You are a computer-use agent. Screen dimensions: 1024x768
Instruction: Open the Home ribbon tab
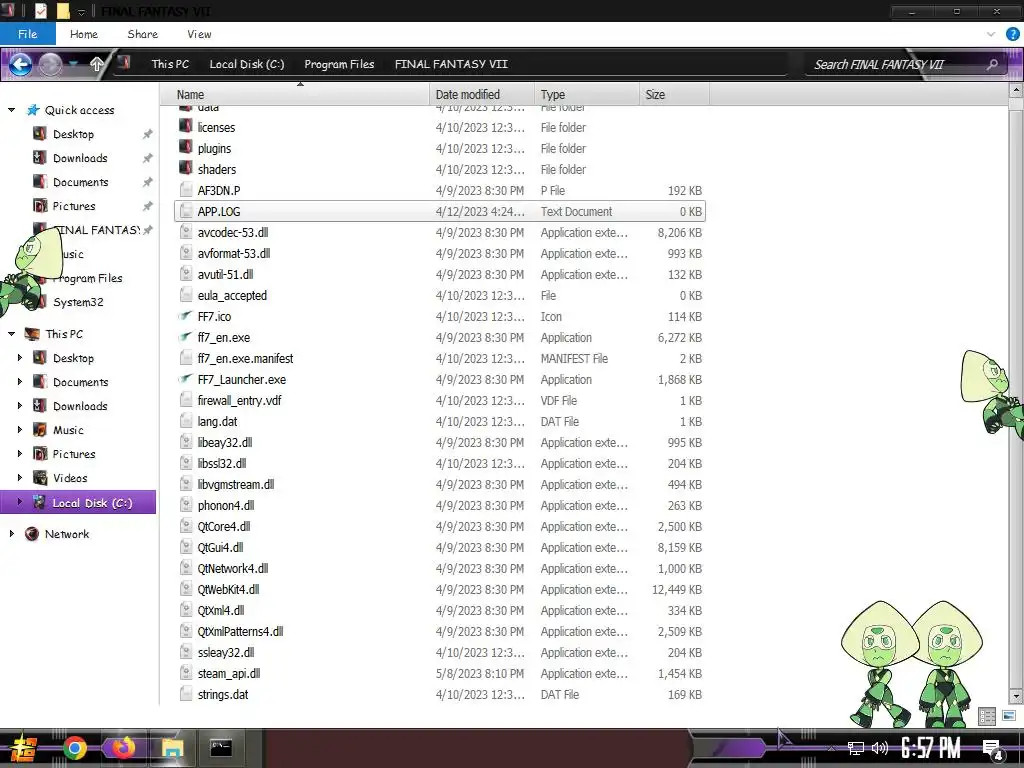84,34
